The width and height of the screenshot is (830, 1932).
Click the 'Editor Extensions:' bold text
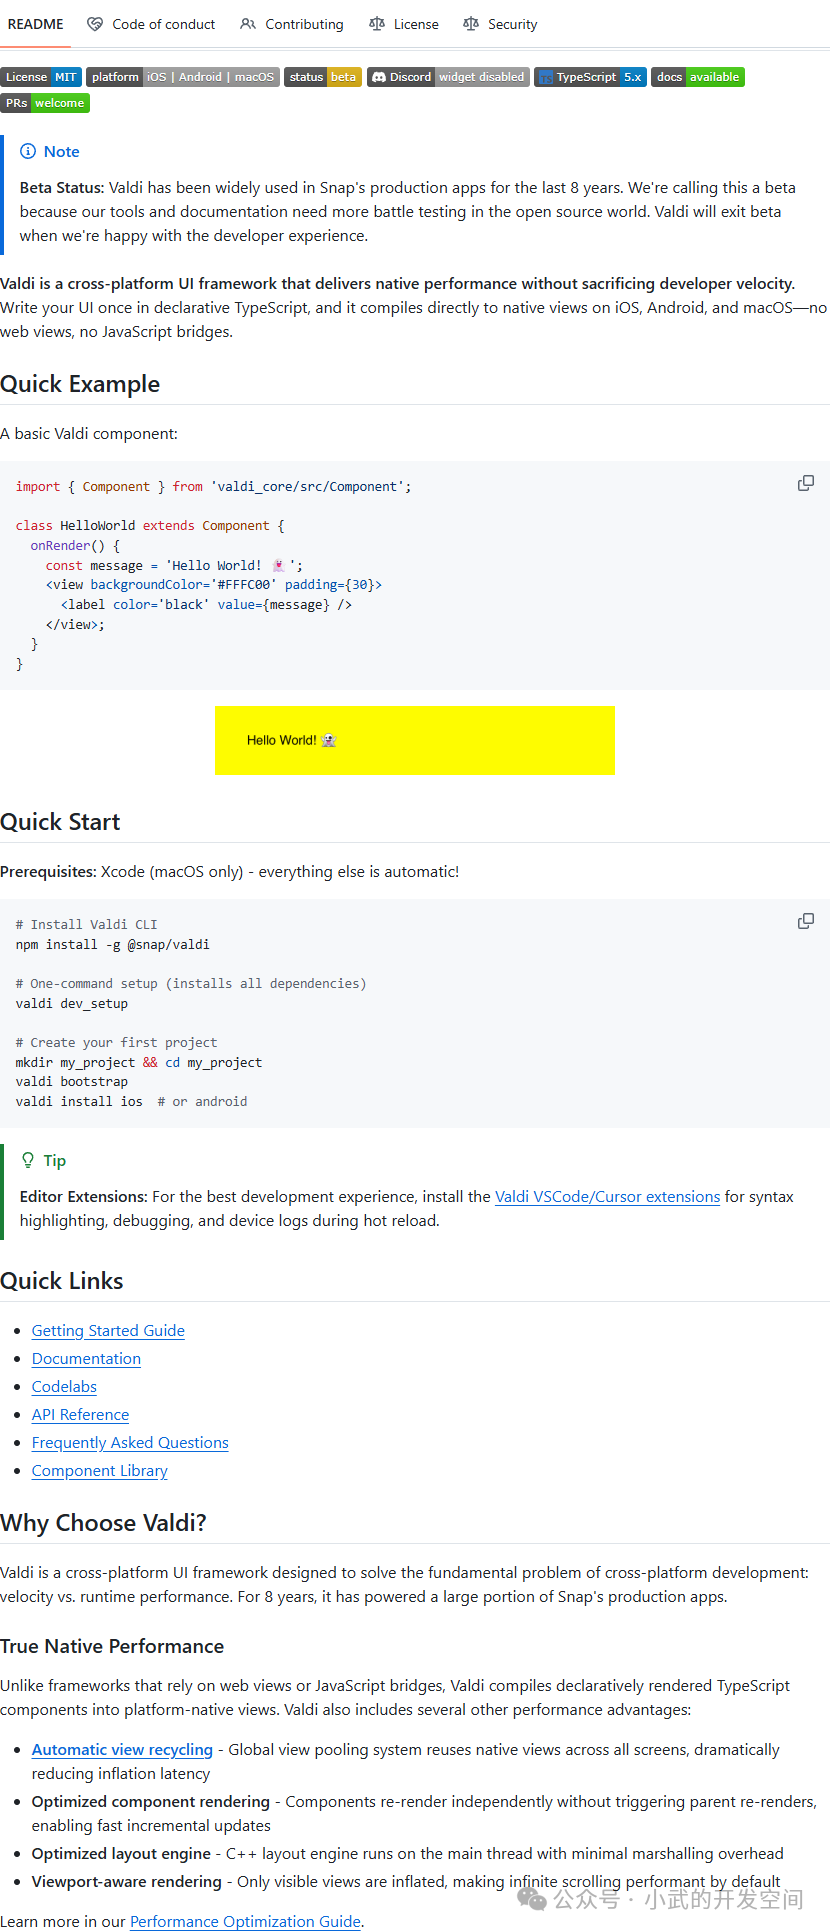pyautogui.click(x=84, y=1196)
